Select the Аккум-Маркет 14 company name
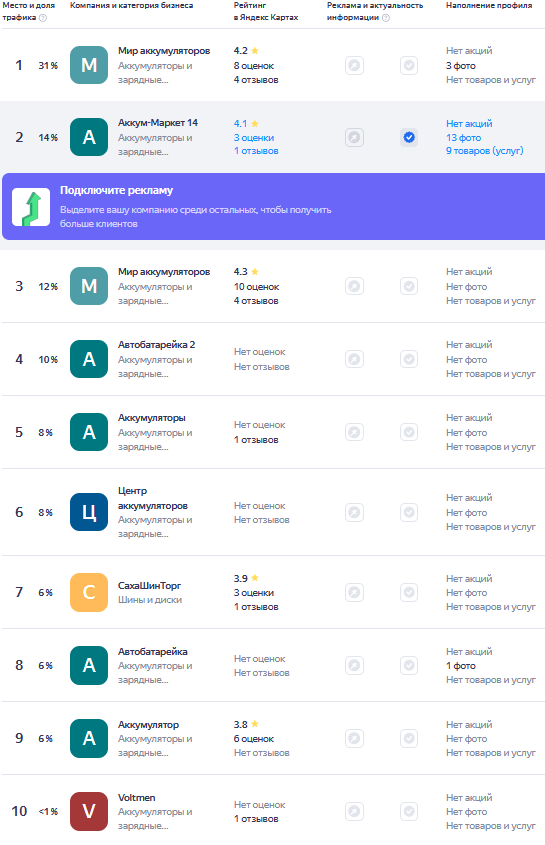The width and height of the screenshot is (545, 845). click(158, 123)
